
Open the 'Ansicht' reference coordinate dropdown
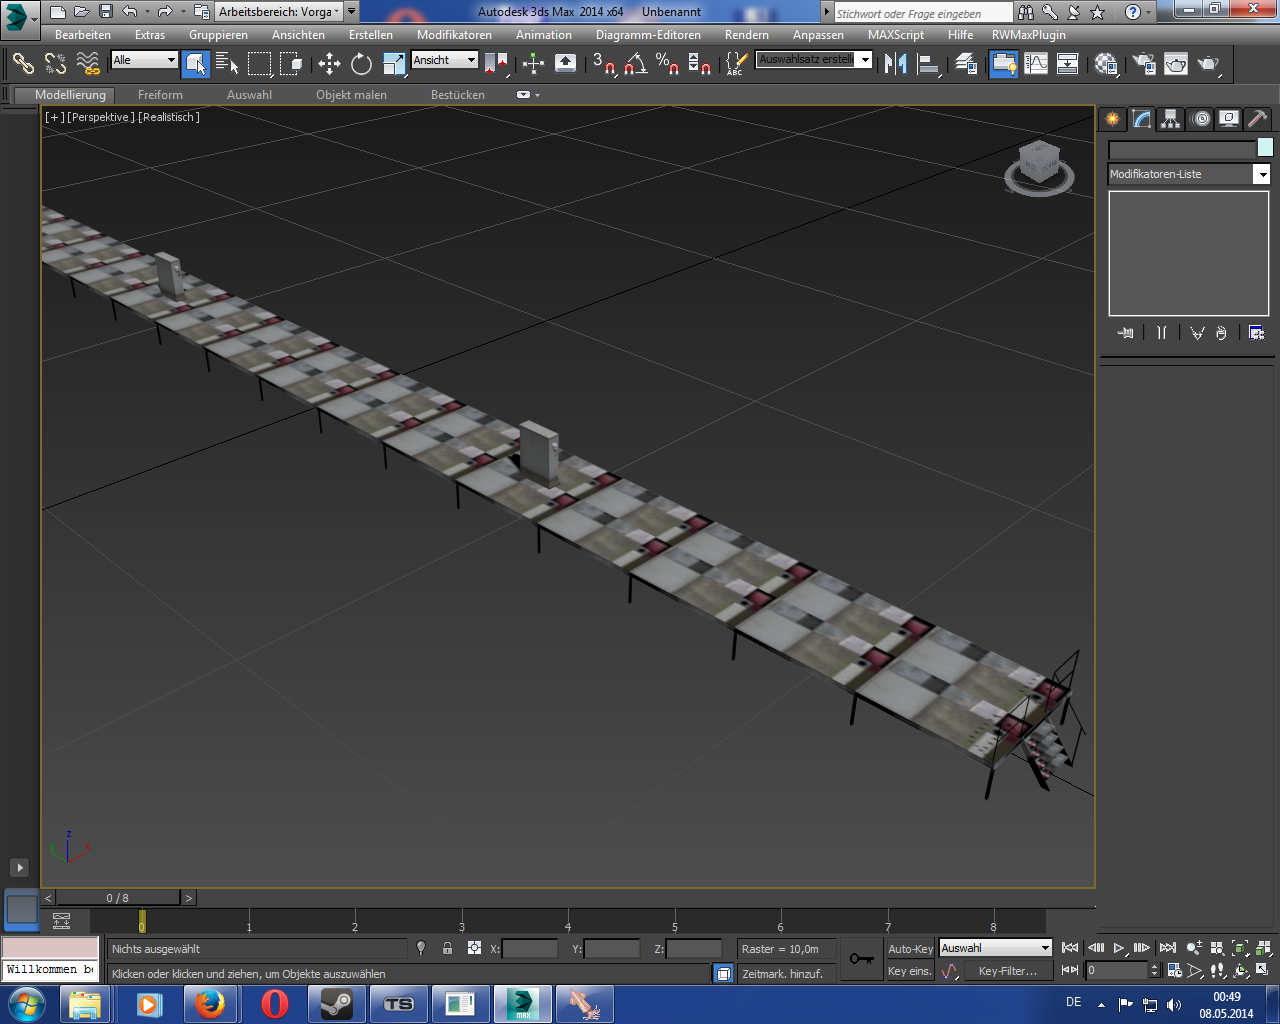point(445,60)
